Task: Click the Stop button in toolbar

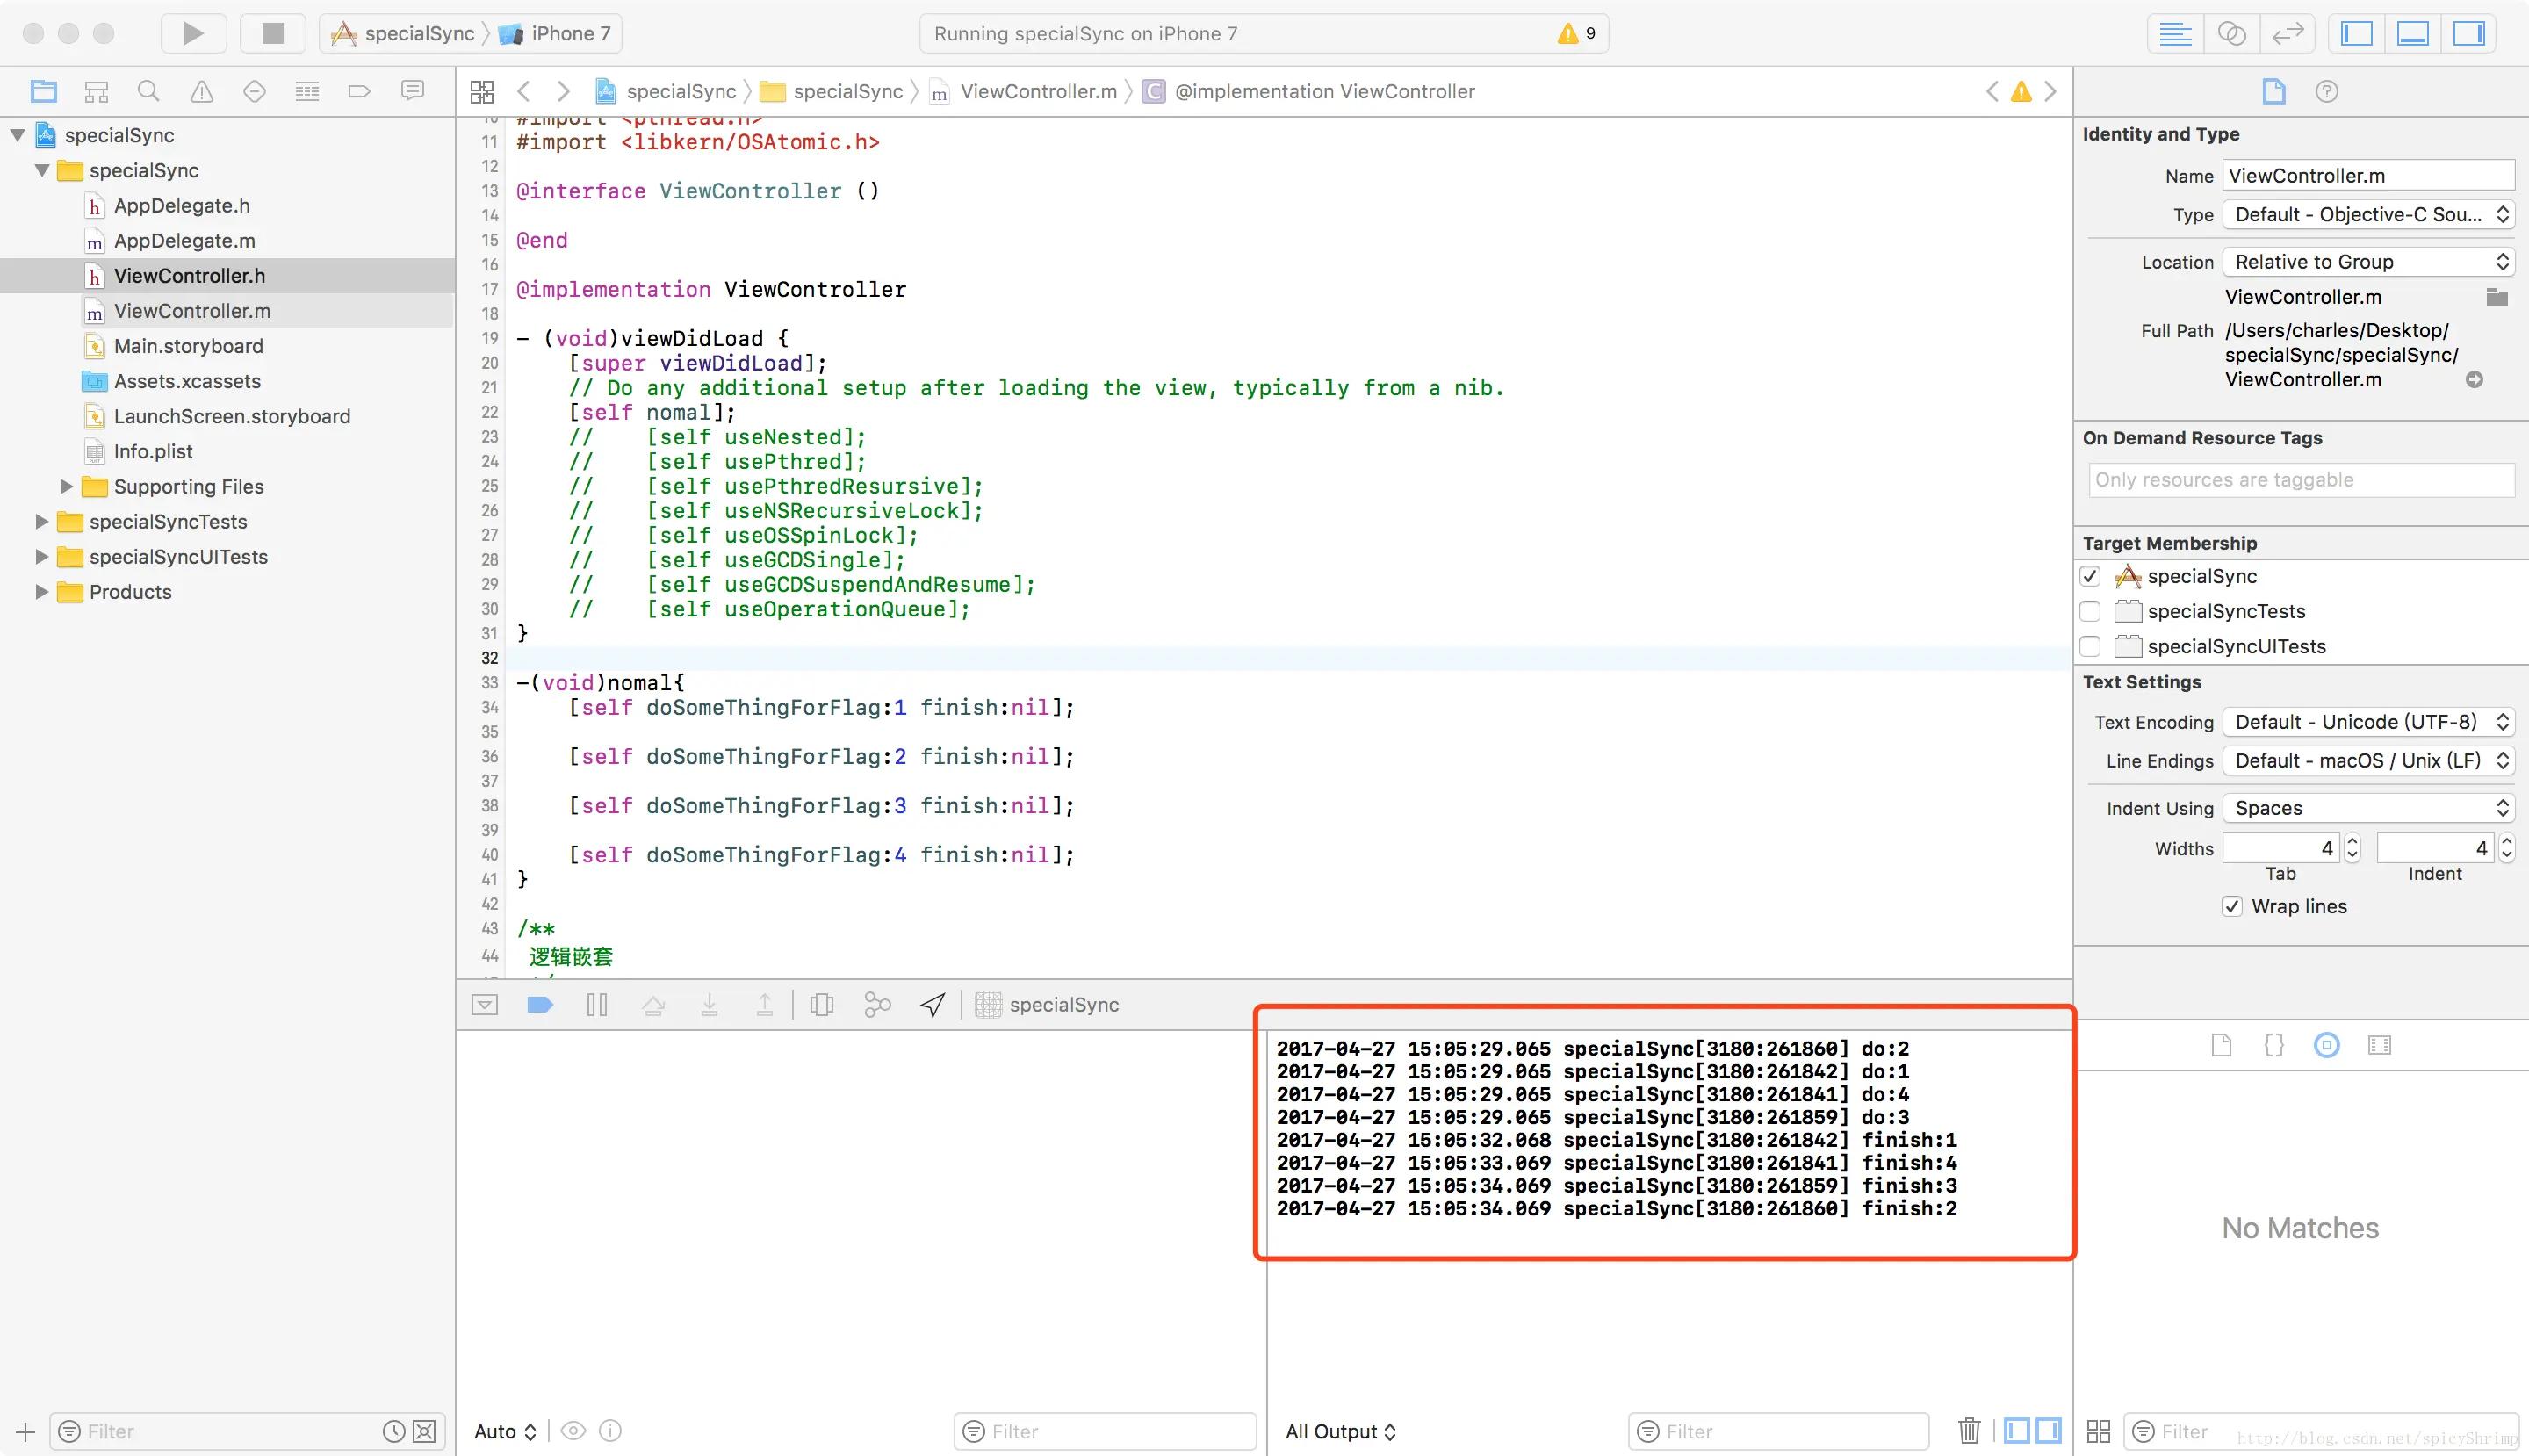Action: click(x=272, y=33)
